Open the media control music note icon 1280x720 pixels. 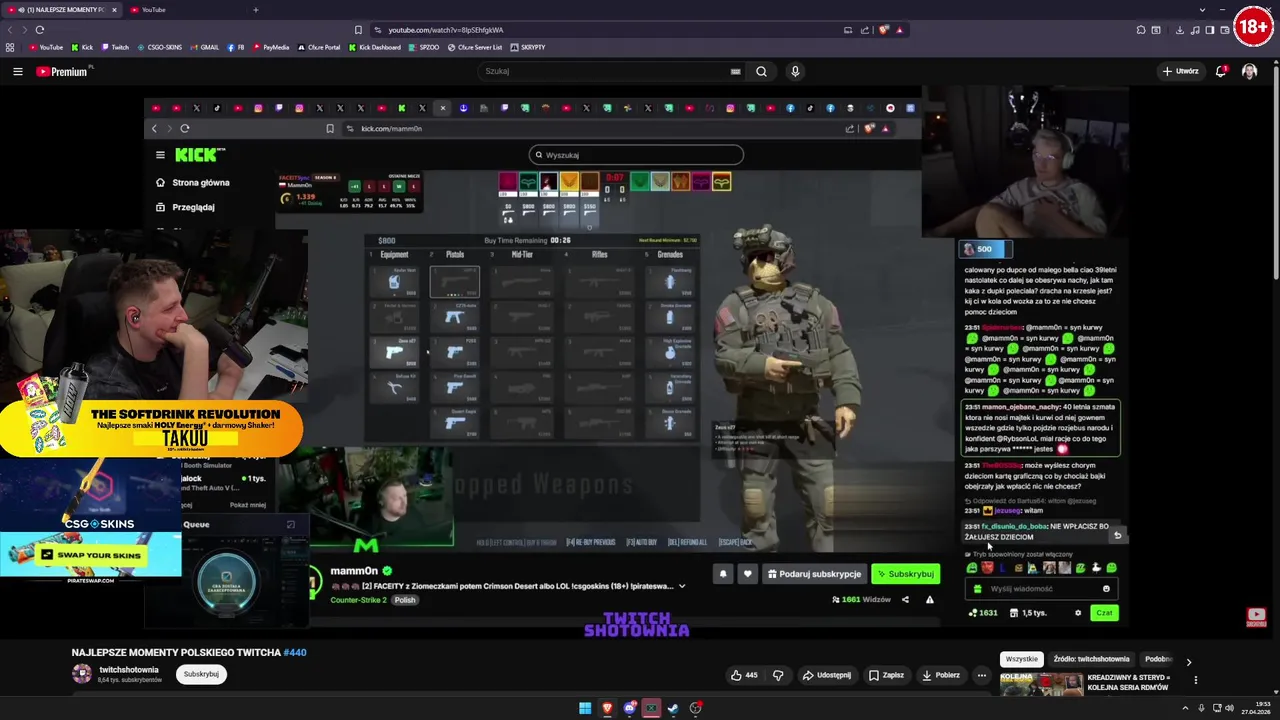[x=1194, y=30]
